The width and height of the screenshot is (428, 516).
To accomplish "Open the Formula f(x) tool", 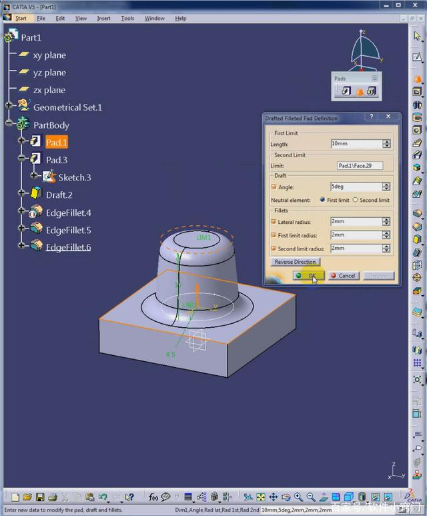I will (153, 497).
